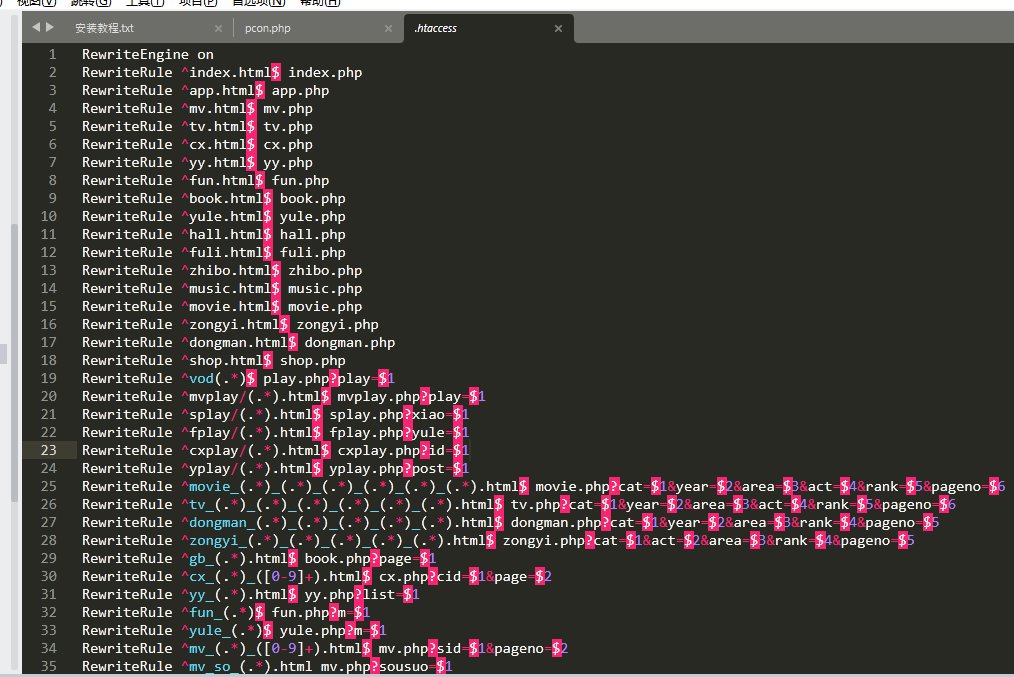Place cursor on 'index.php' text
Image resolution: width=1014 pixels, height=677 pixels.
[325, 72]
